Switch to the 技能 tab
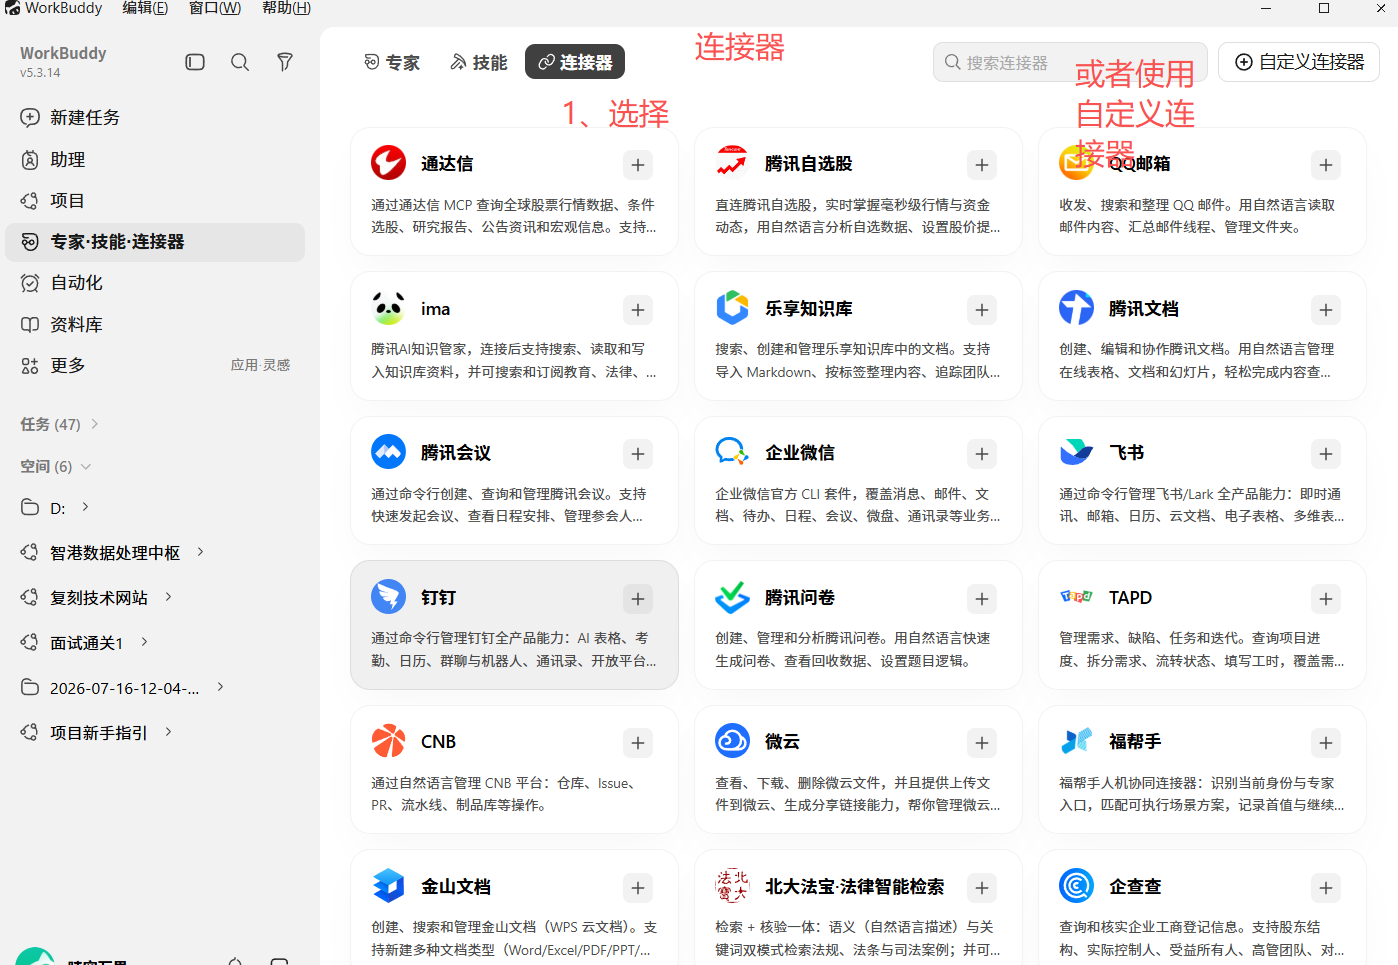 479,62
